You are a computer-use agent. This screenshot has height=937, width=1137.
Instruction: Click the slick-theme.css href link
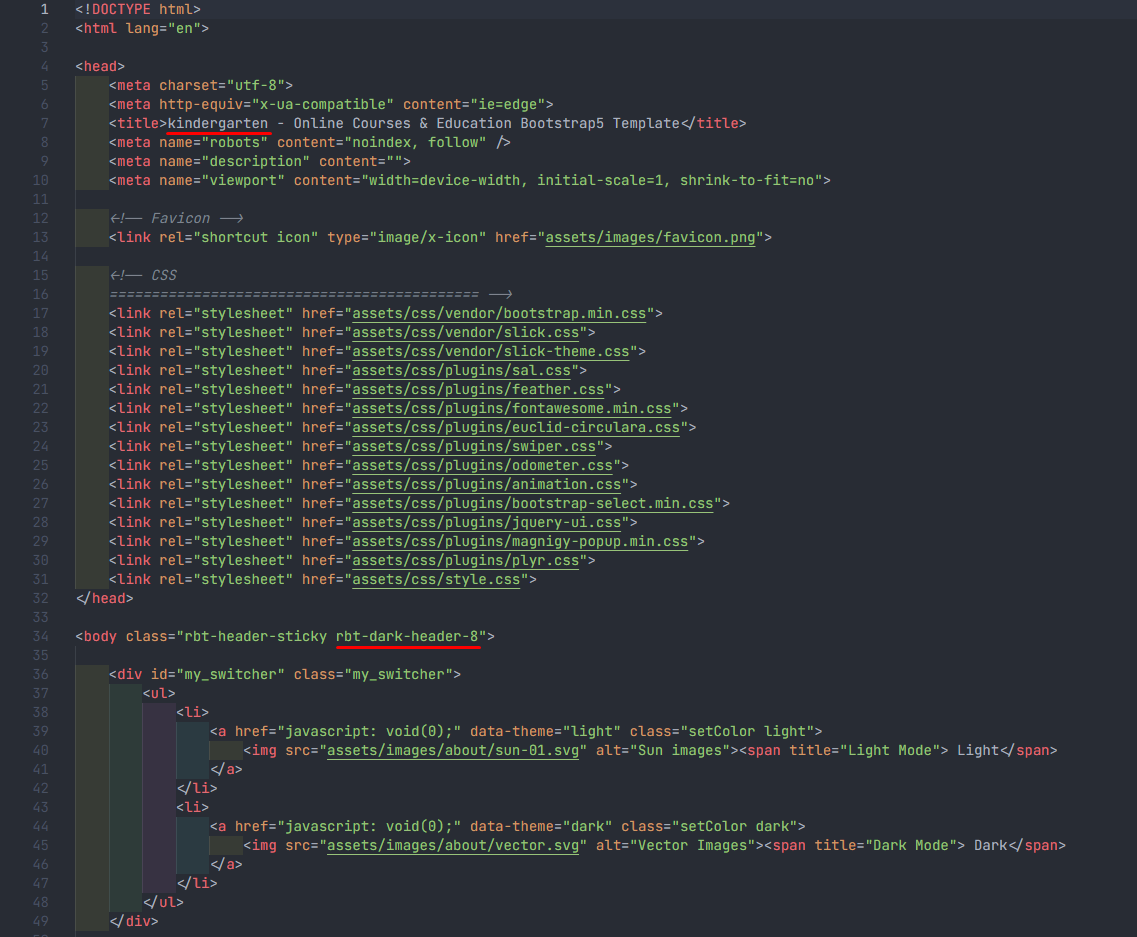tap(491, 351)
